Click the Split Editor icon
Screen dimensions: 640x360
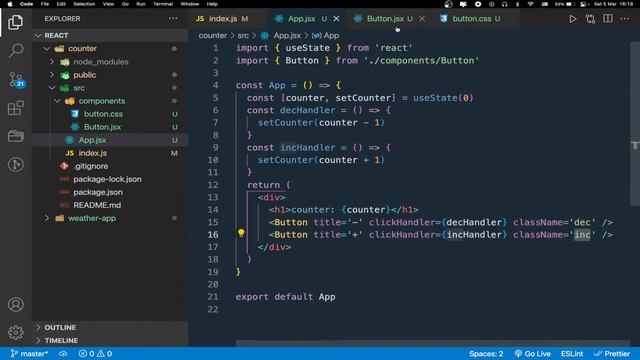click(608, 19)
